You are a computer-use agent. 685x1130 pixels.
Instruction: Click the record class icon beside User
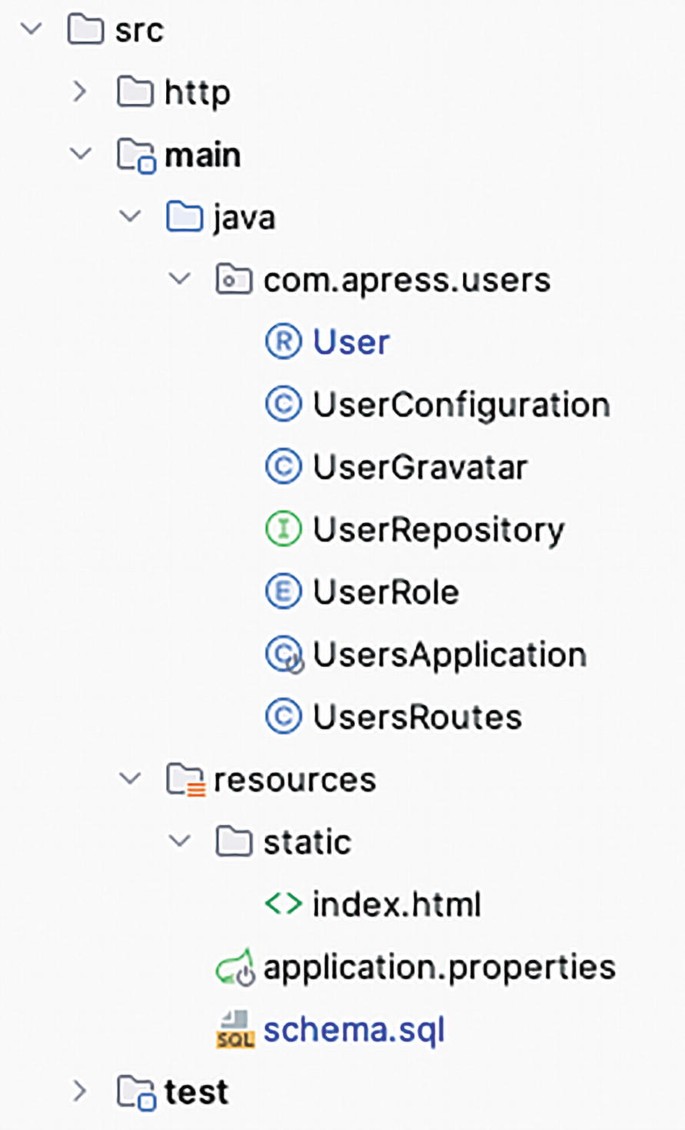285,342
